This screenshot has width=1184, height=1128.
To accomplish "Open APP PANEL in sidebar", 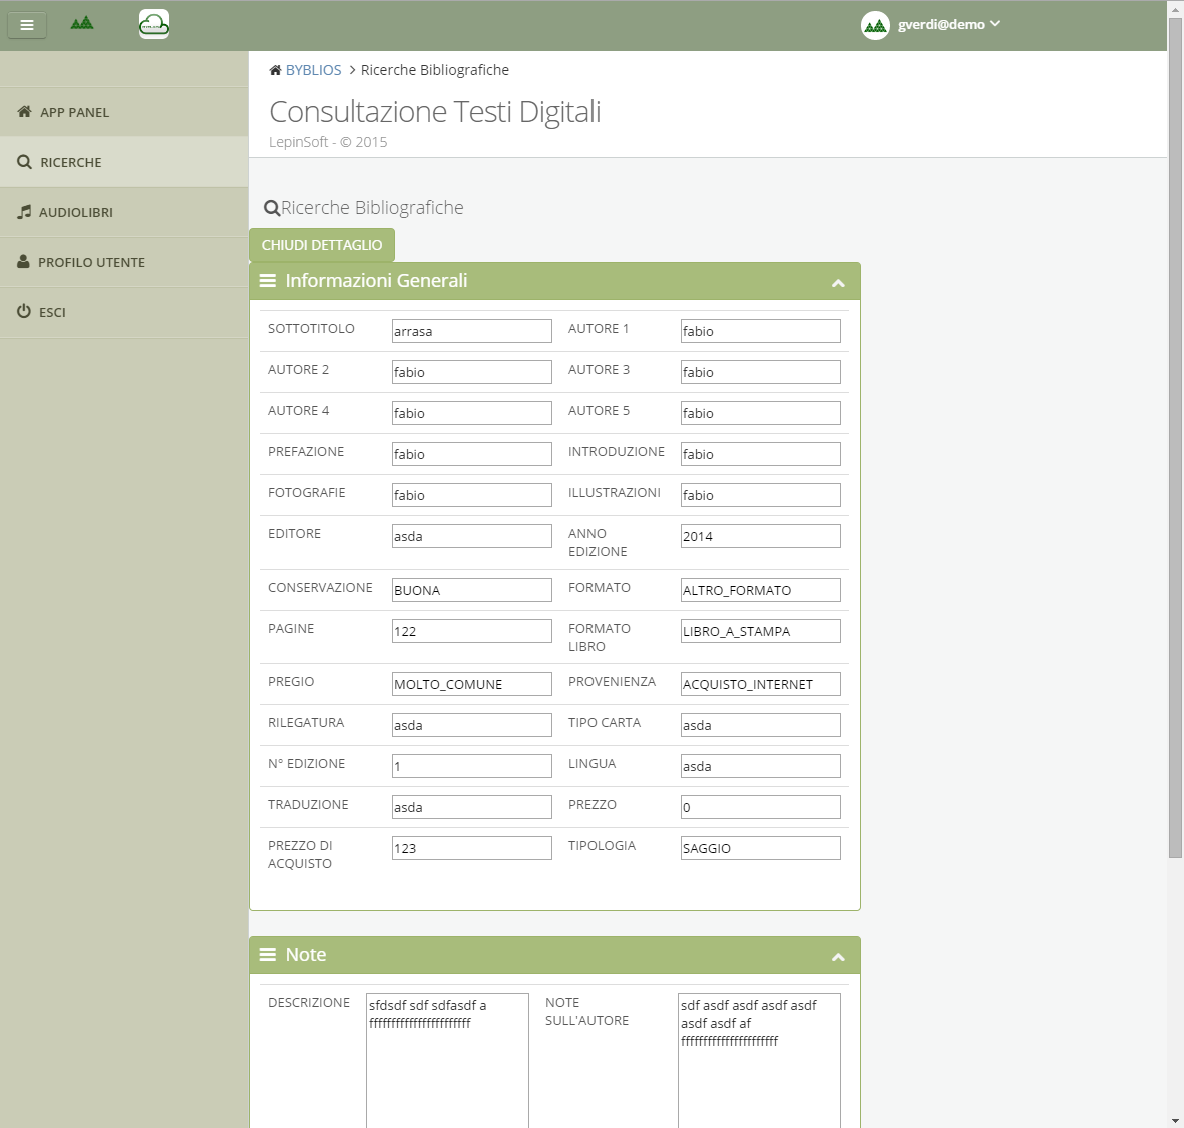I will [124, 112].
